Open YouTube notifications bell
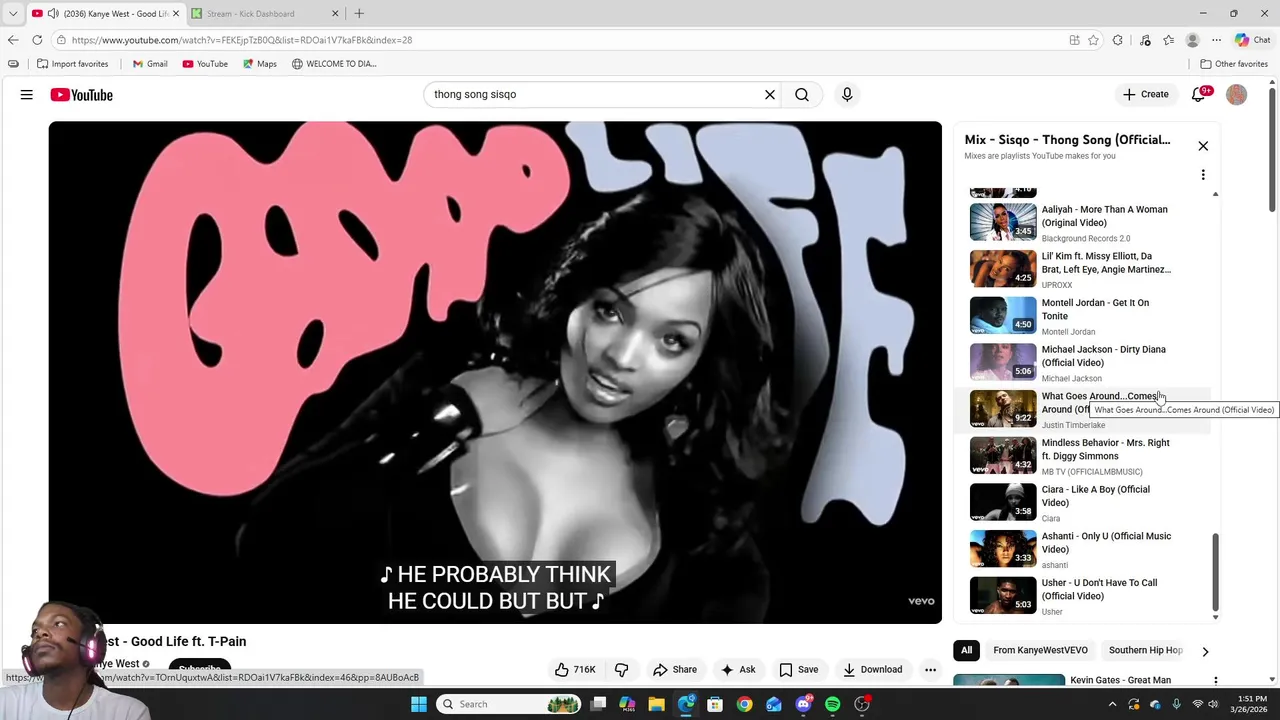The height and width of the screenshot is (720, 1280). pyautogui.click(x=1199, y=95)
